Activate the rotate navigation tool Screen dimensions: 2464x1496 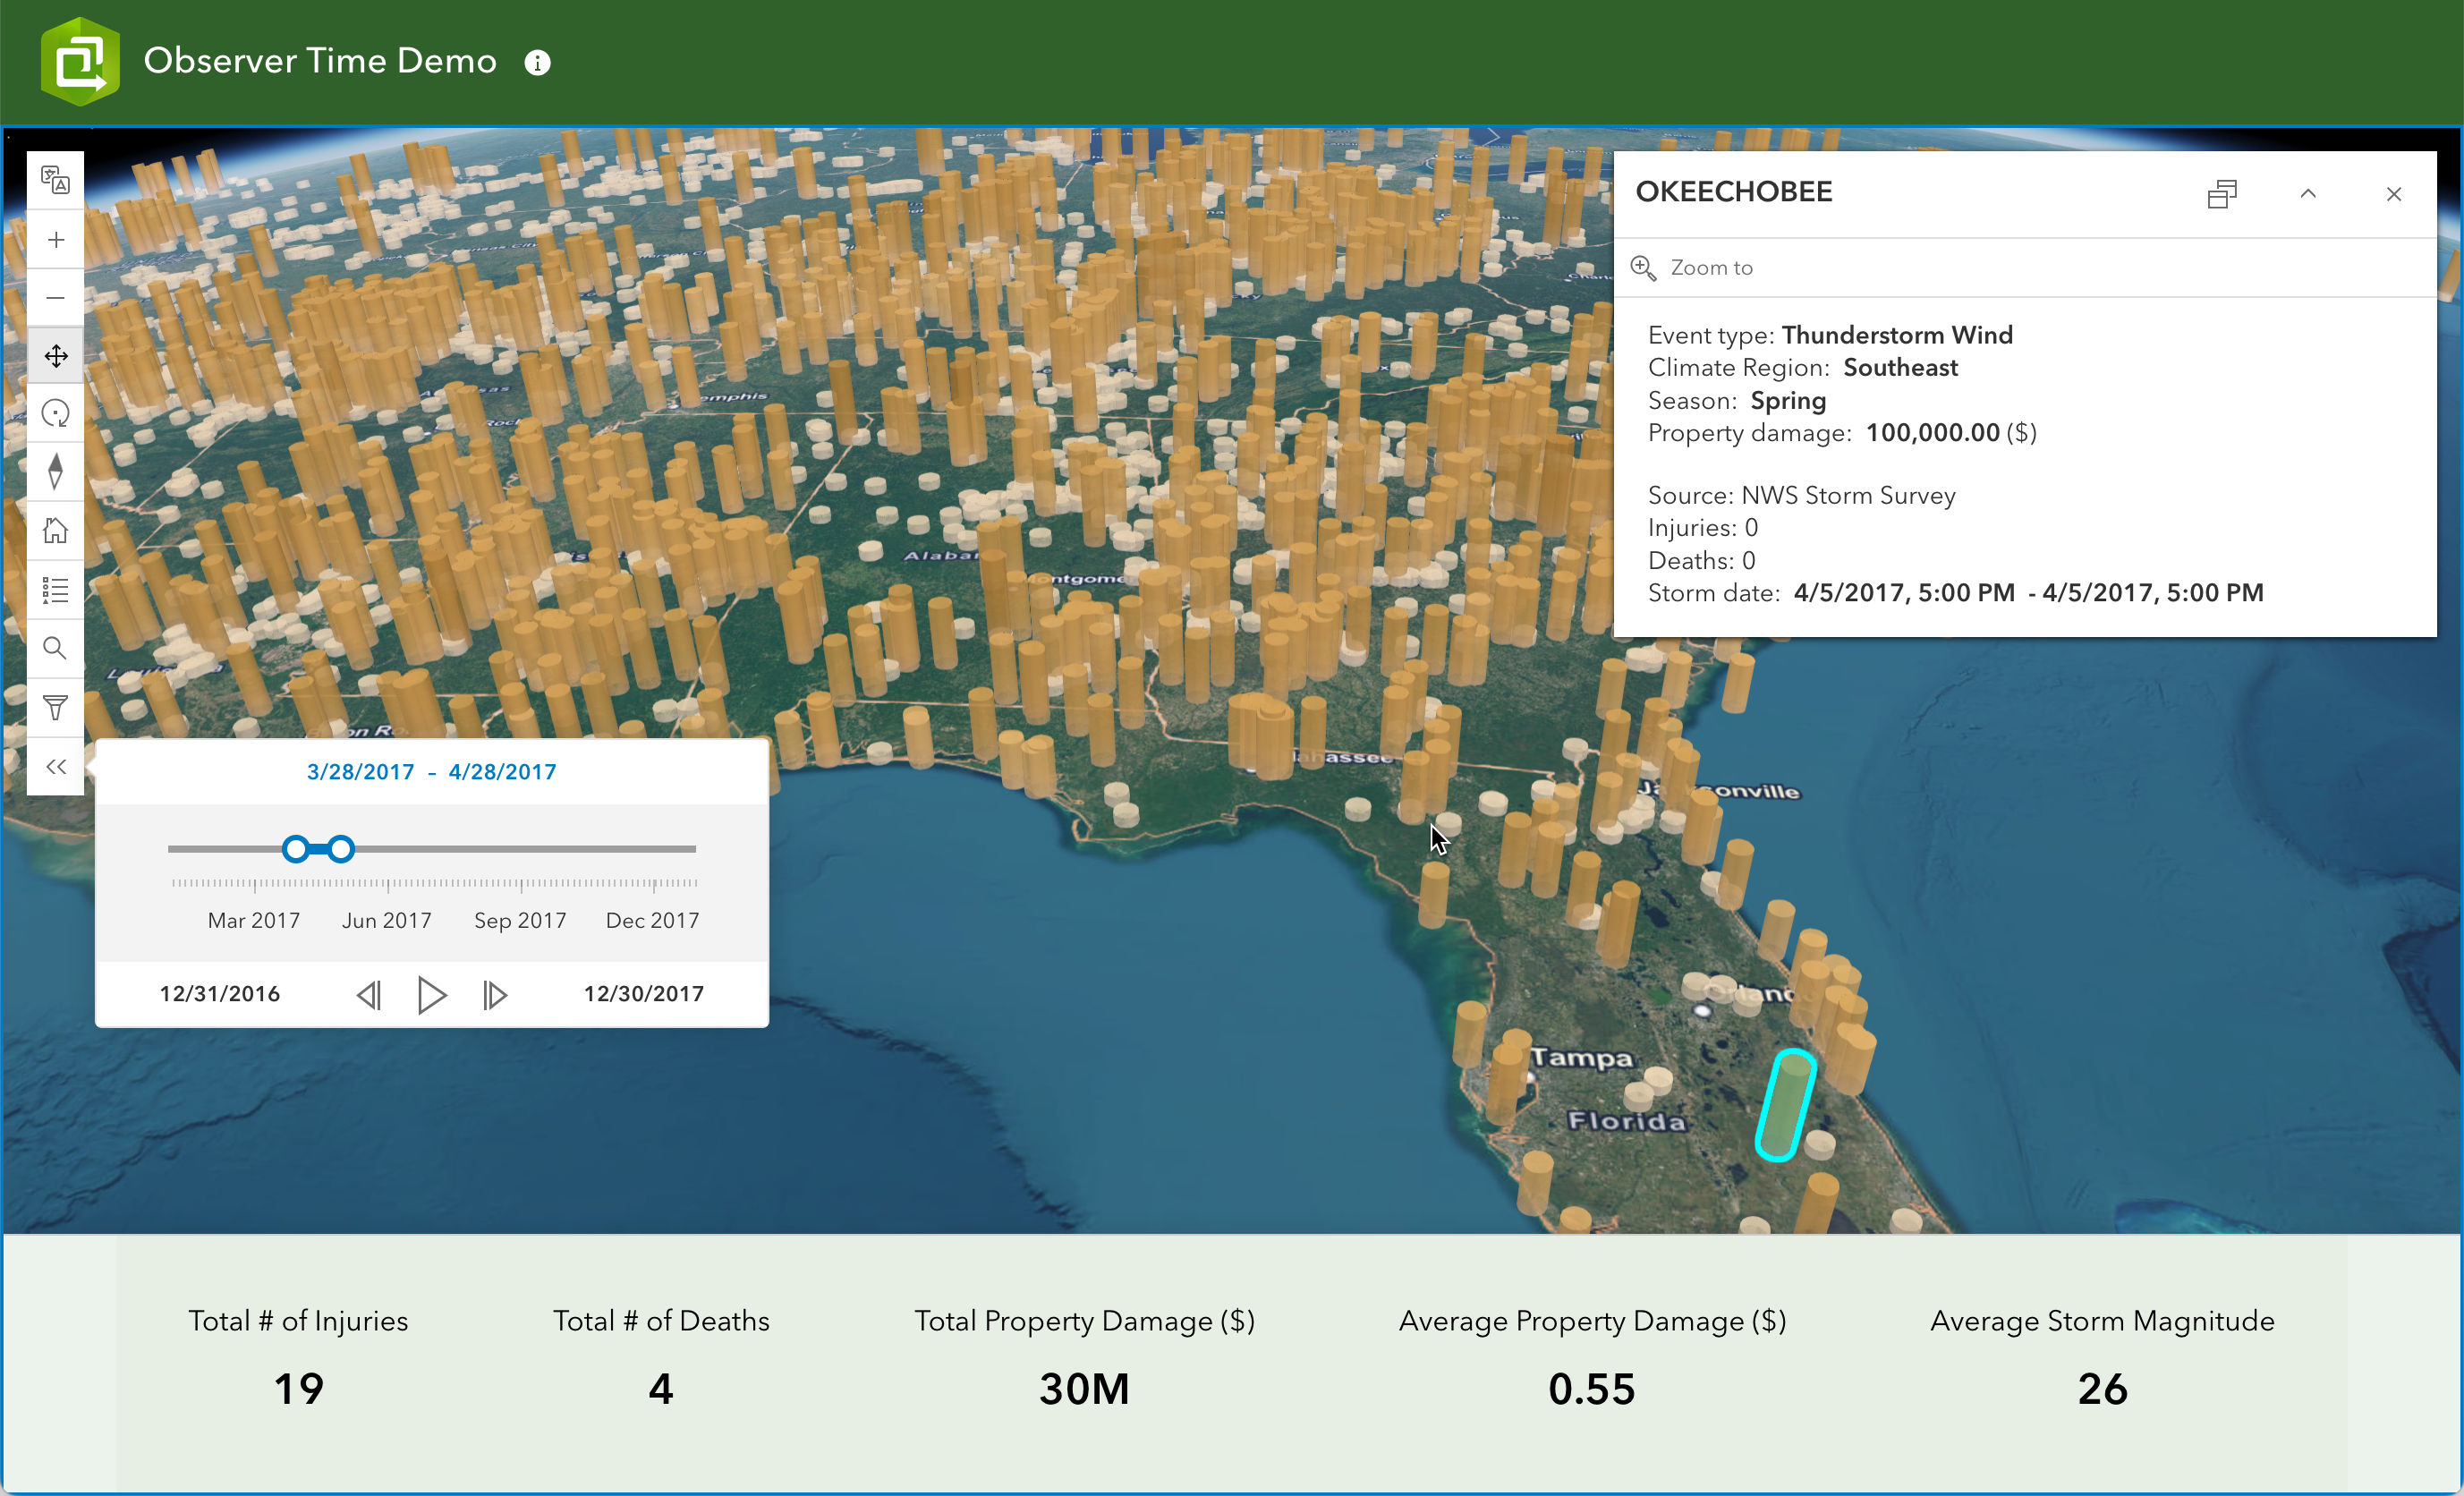pos(55,414)
